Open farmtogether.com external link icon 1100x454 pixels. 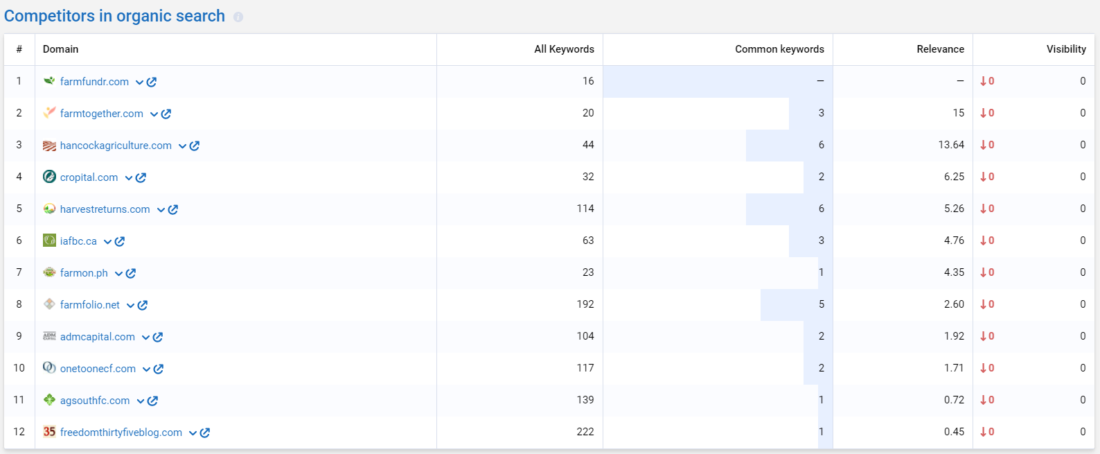pyautogui.click(x=166, y=114)
